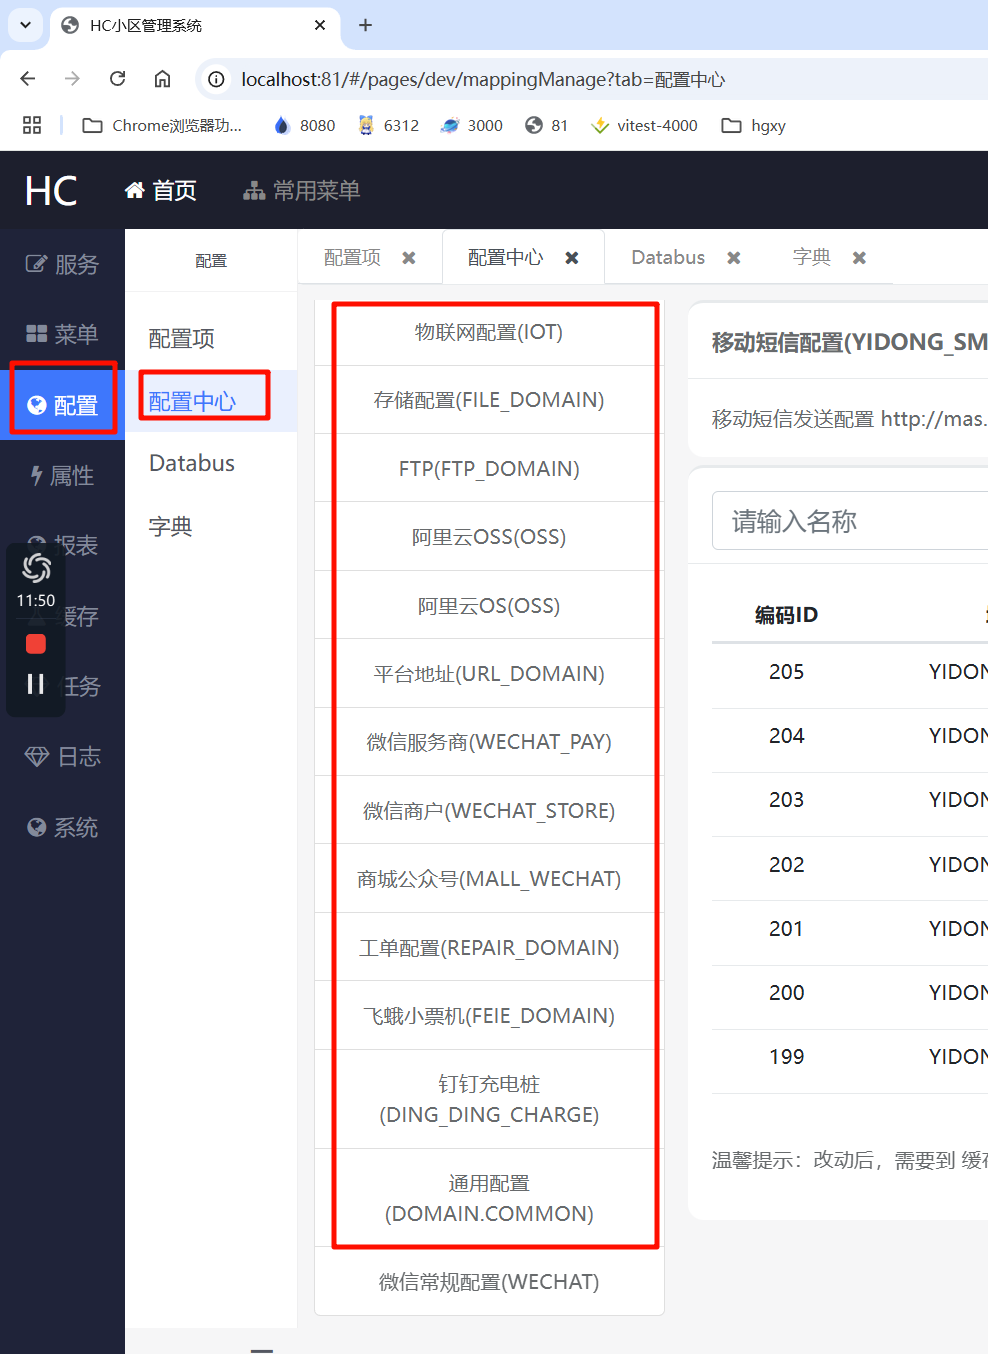Image resolution: width=988 pixels, height=1354 pixels.
Task: View site information icon in address bar
Action: [x=216, y=79]
